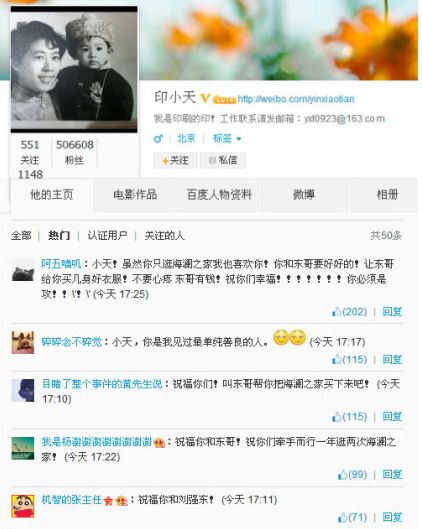Click the male gender icon
The image size is (422, 529).
(158, 138)
